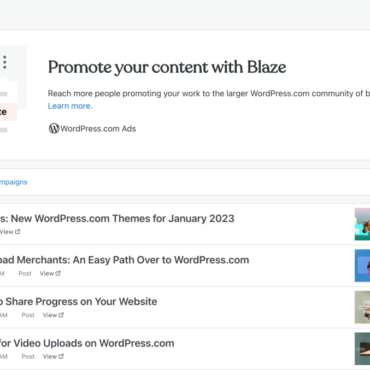Open the Learn more link
Viewport: 370px width, 370px height.
click(x=69, y=106)
